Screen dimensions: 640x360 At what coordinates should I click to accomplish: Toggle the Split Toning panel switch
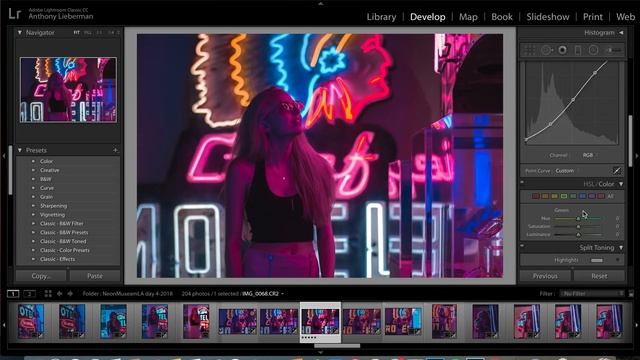(x=522, y=246)
